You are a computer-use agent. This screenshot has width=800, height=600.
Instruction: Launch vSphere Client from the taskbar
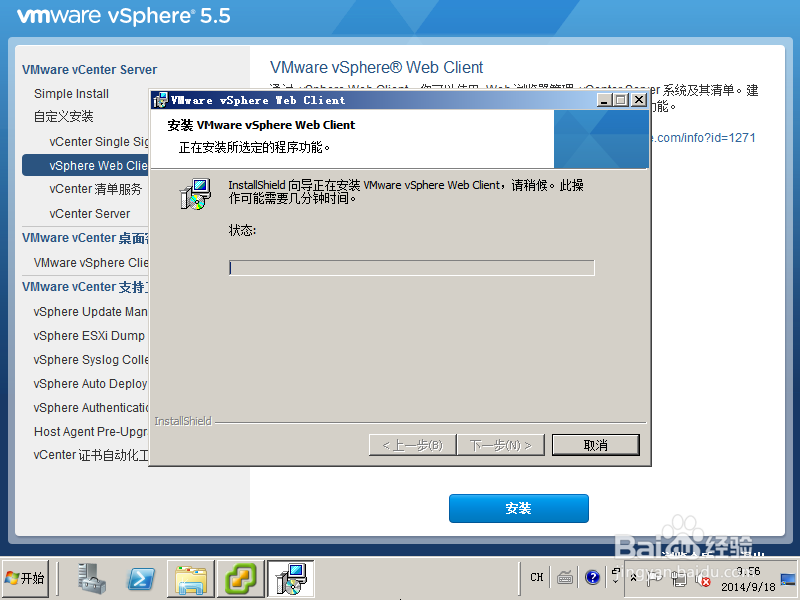click(241, 578)
